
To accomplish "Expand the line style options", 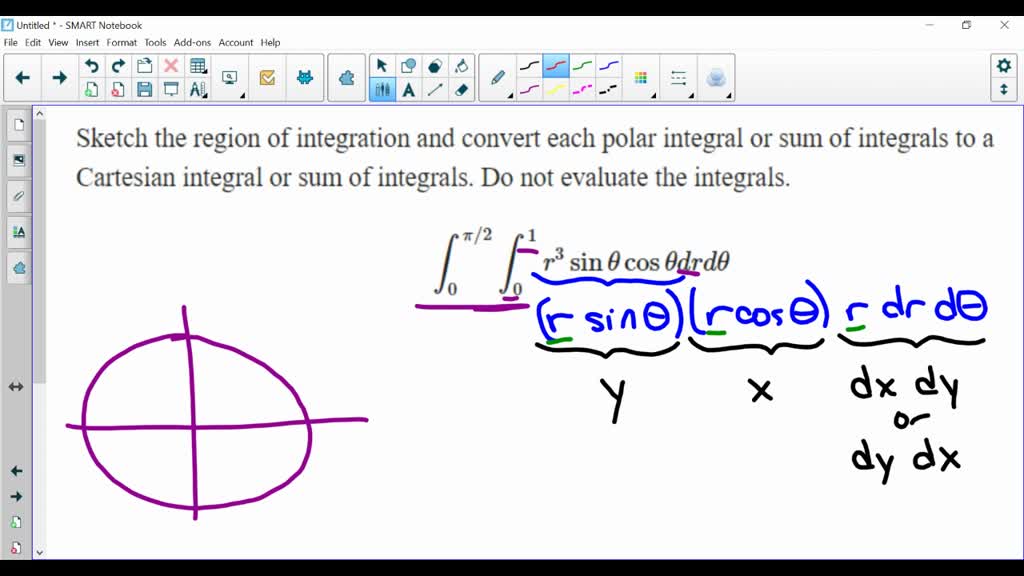I will click(x=692, y=96).
